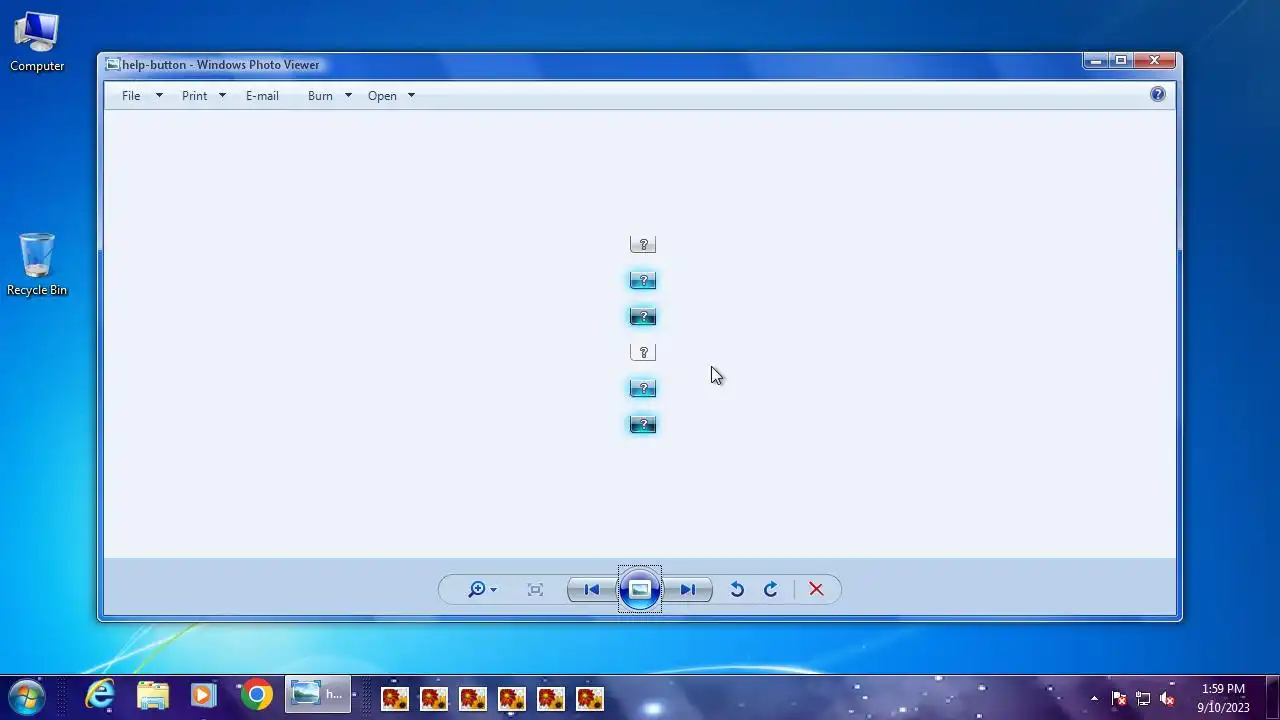Click the displayed help-button image

pos(643,334)
